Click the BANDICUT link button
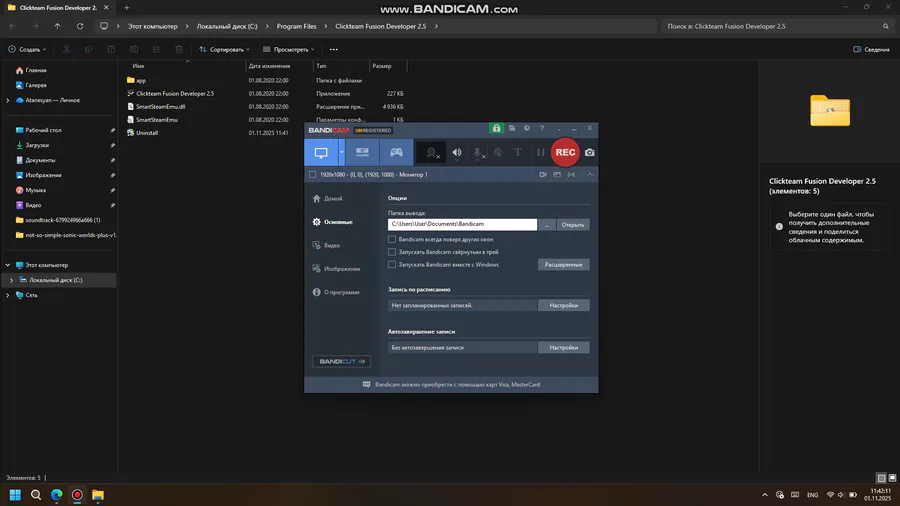The width and height of the screenshot is (900, 506). [x=342, y=361]
